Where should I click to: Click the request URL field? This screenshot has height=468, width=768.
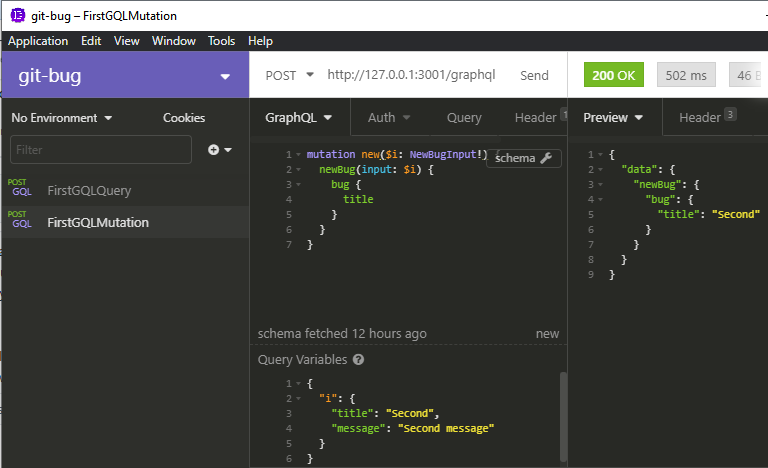tap(411, 74)
